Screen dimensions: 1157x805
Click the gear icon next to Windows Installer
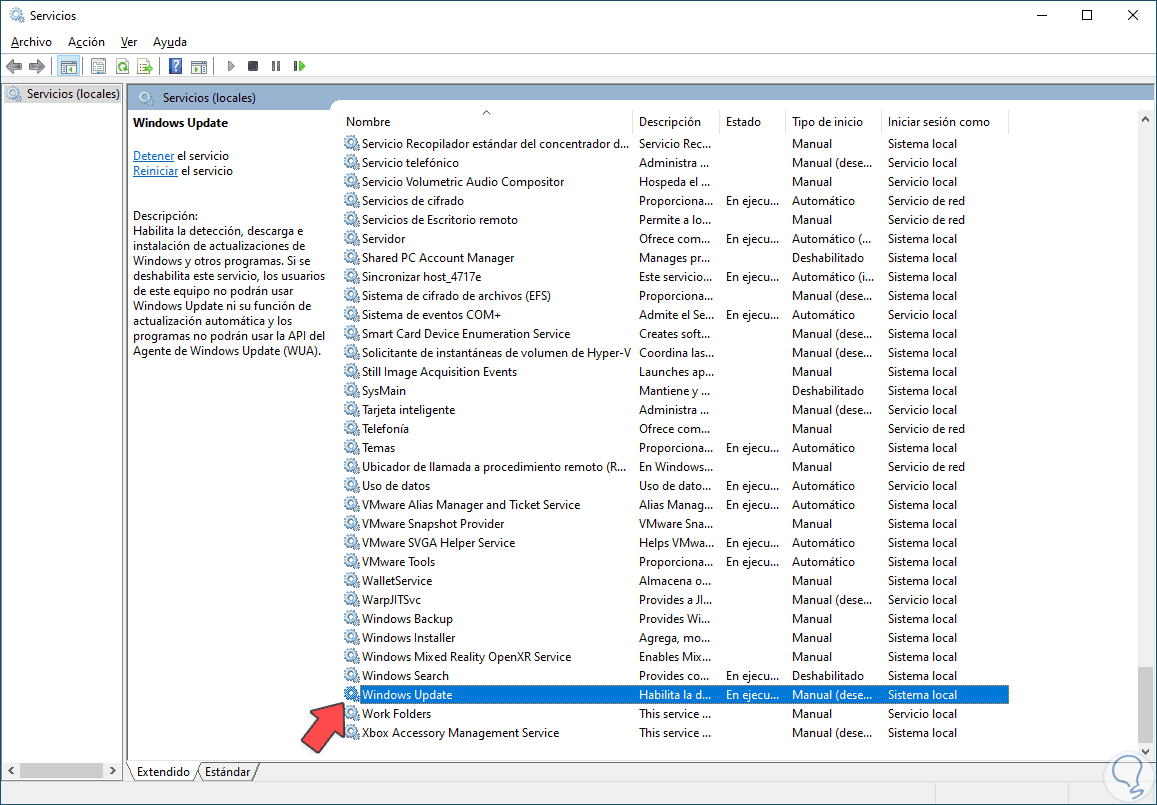pyautogui.click(x=352, y=638)
